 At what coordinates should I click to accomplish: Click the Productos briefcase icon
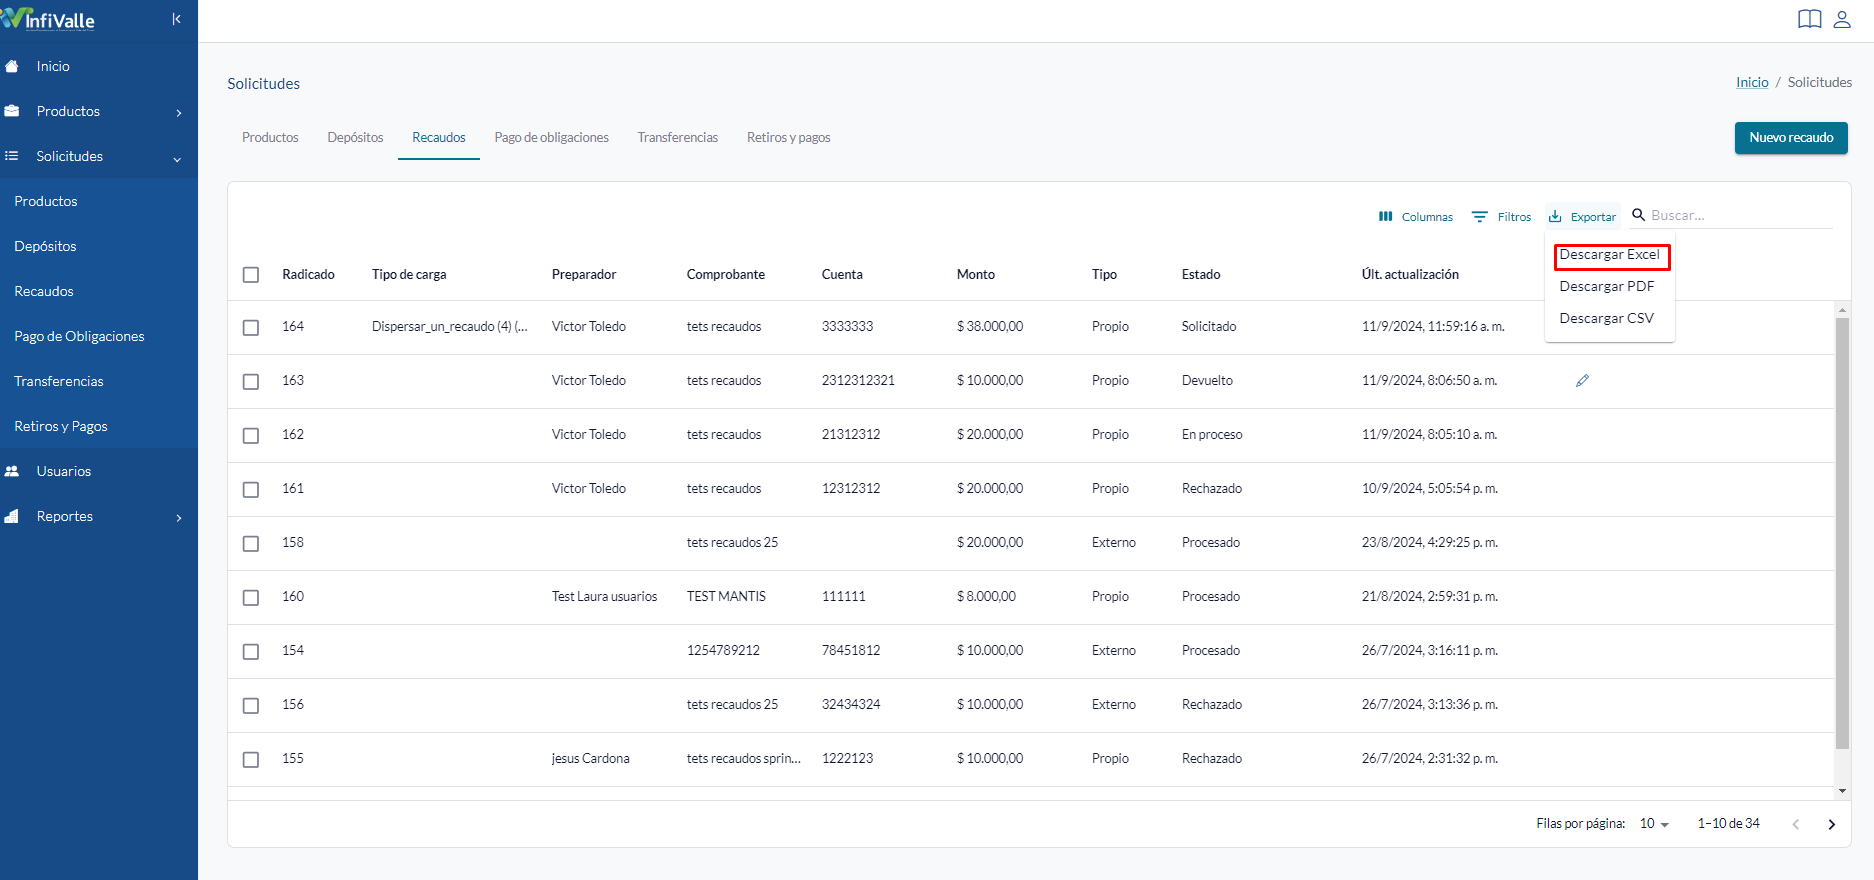(12, 111)
